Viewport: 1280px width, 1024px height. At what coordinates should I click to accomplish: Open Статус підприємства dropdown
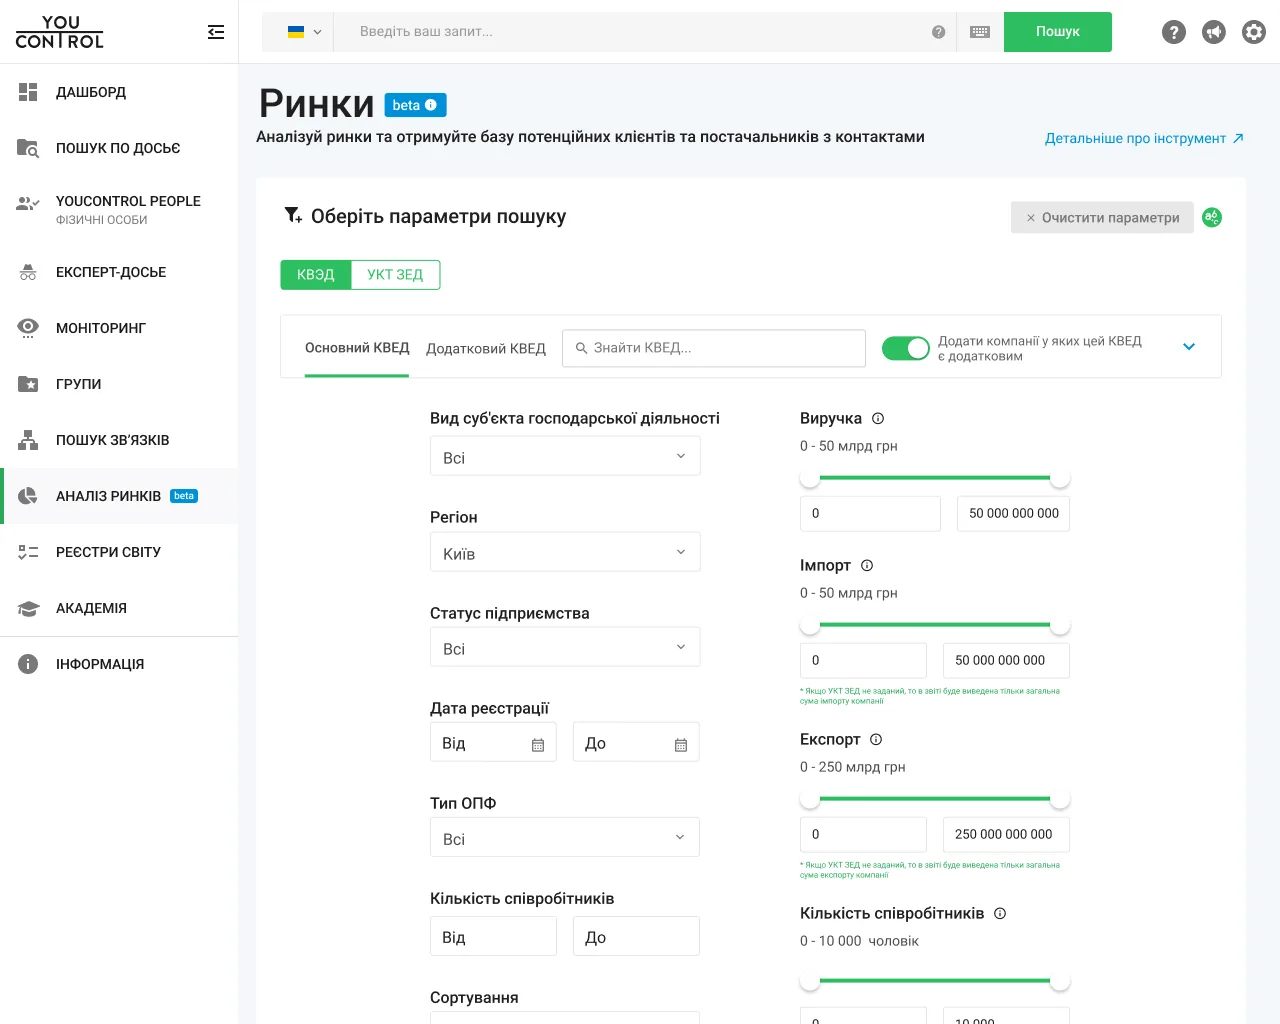pyautogui.click(x=565, y=647)
